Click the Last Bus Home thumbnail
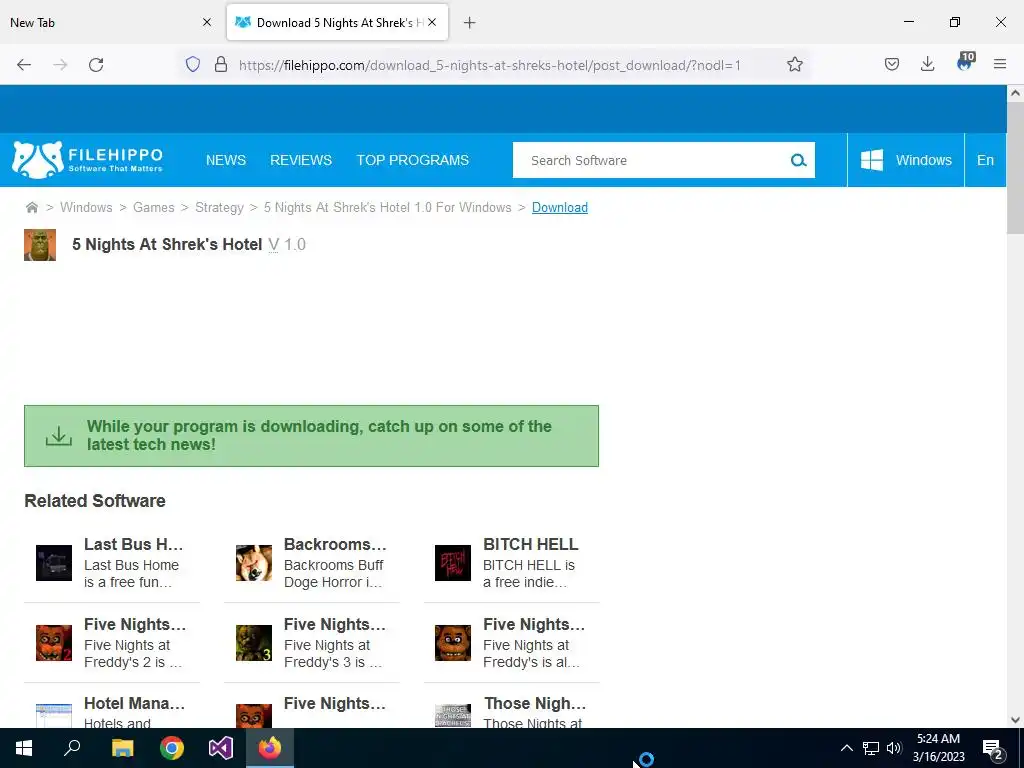 point(54,563)
